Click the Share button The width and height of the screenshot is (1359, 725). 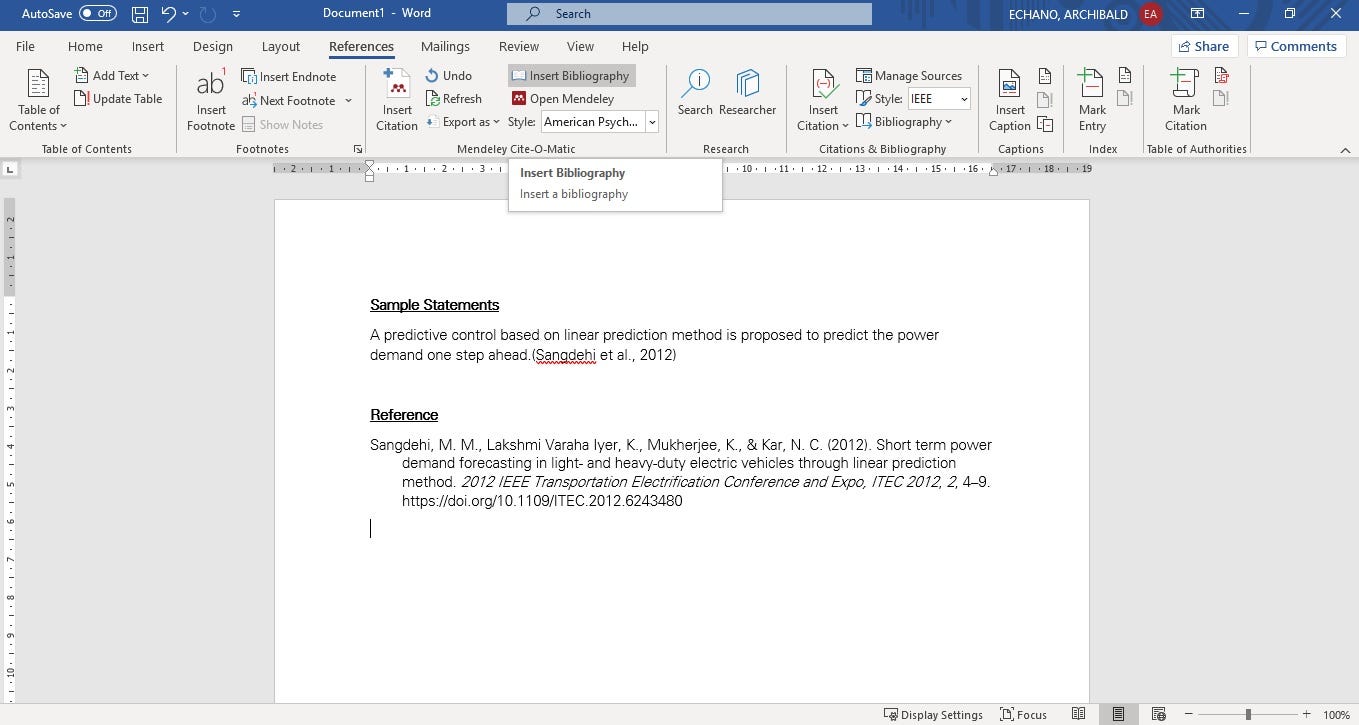tap(1204, 46)
